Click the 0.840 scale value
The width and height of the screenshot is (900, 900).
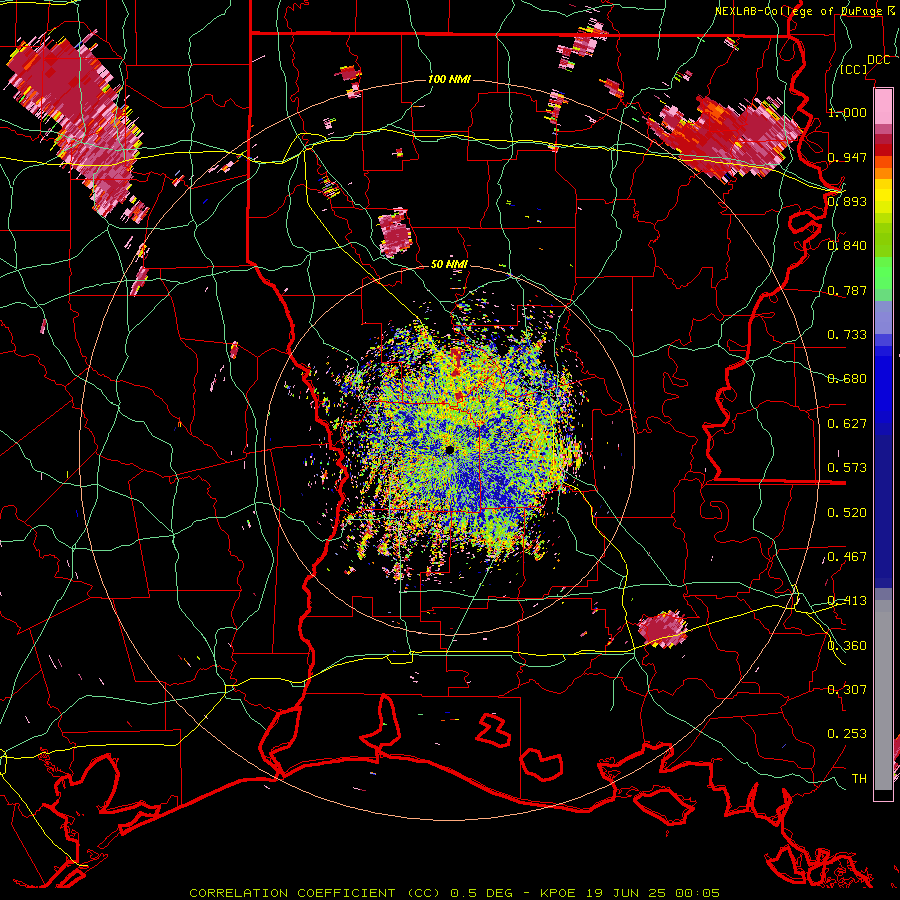(x=847, y=246)
